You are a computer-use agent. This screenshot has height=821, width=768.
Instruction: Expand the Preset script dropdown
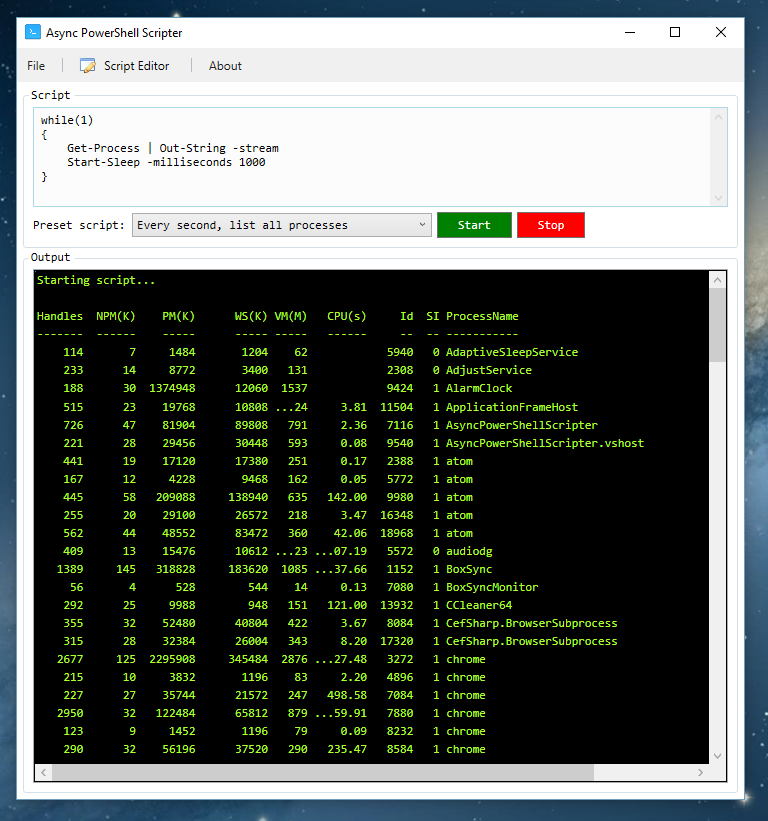[282, 225]
